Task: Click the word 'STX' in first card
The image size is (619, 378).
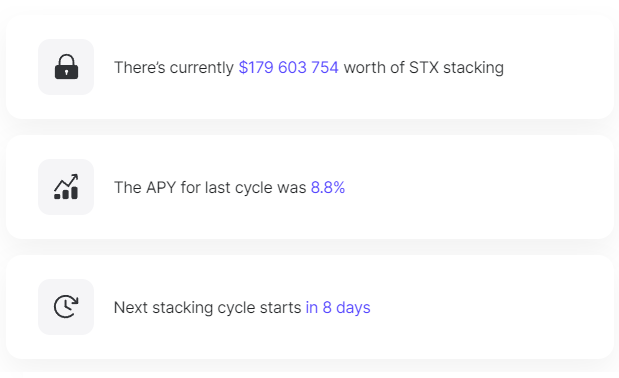Action: click(x=424, y=67)
